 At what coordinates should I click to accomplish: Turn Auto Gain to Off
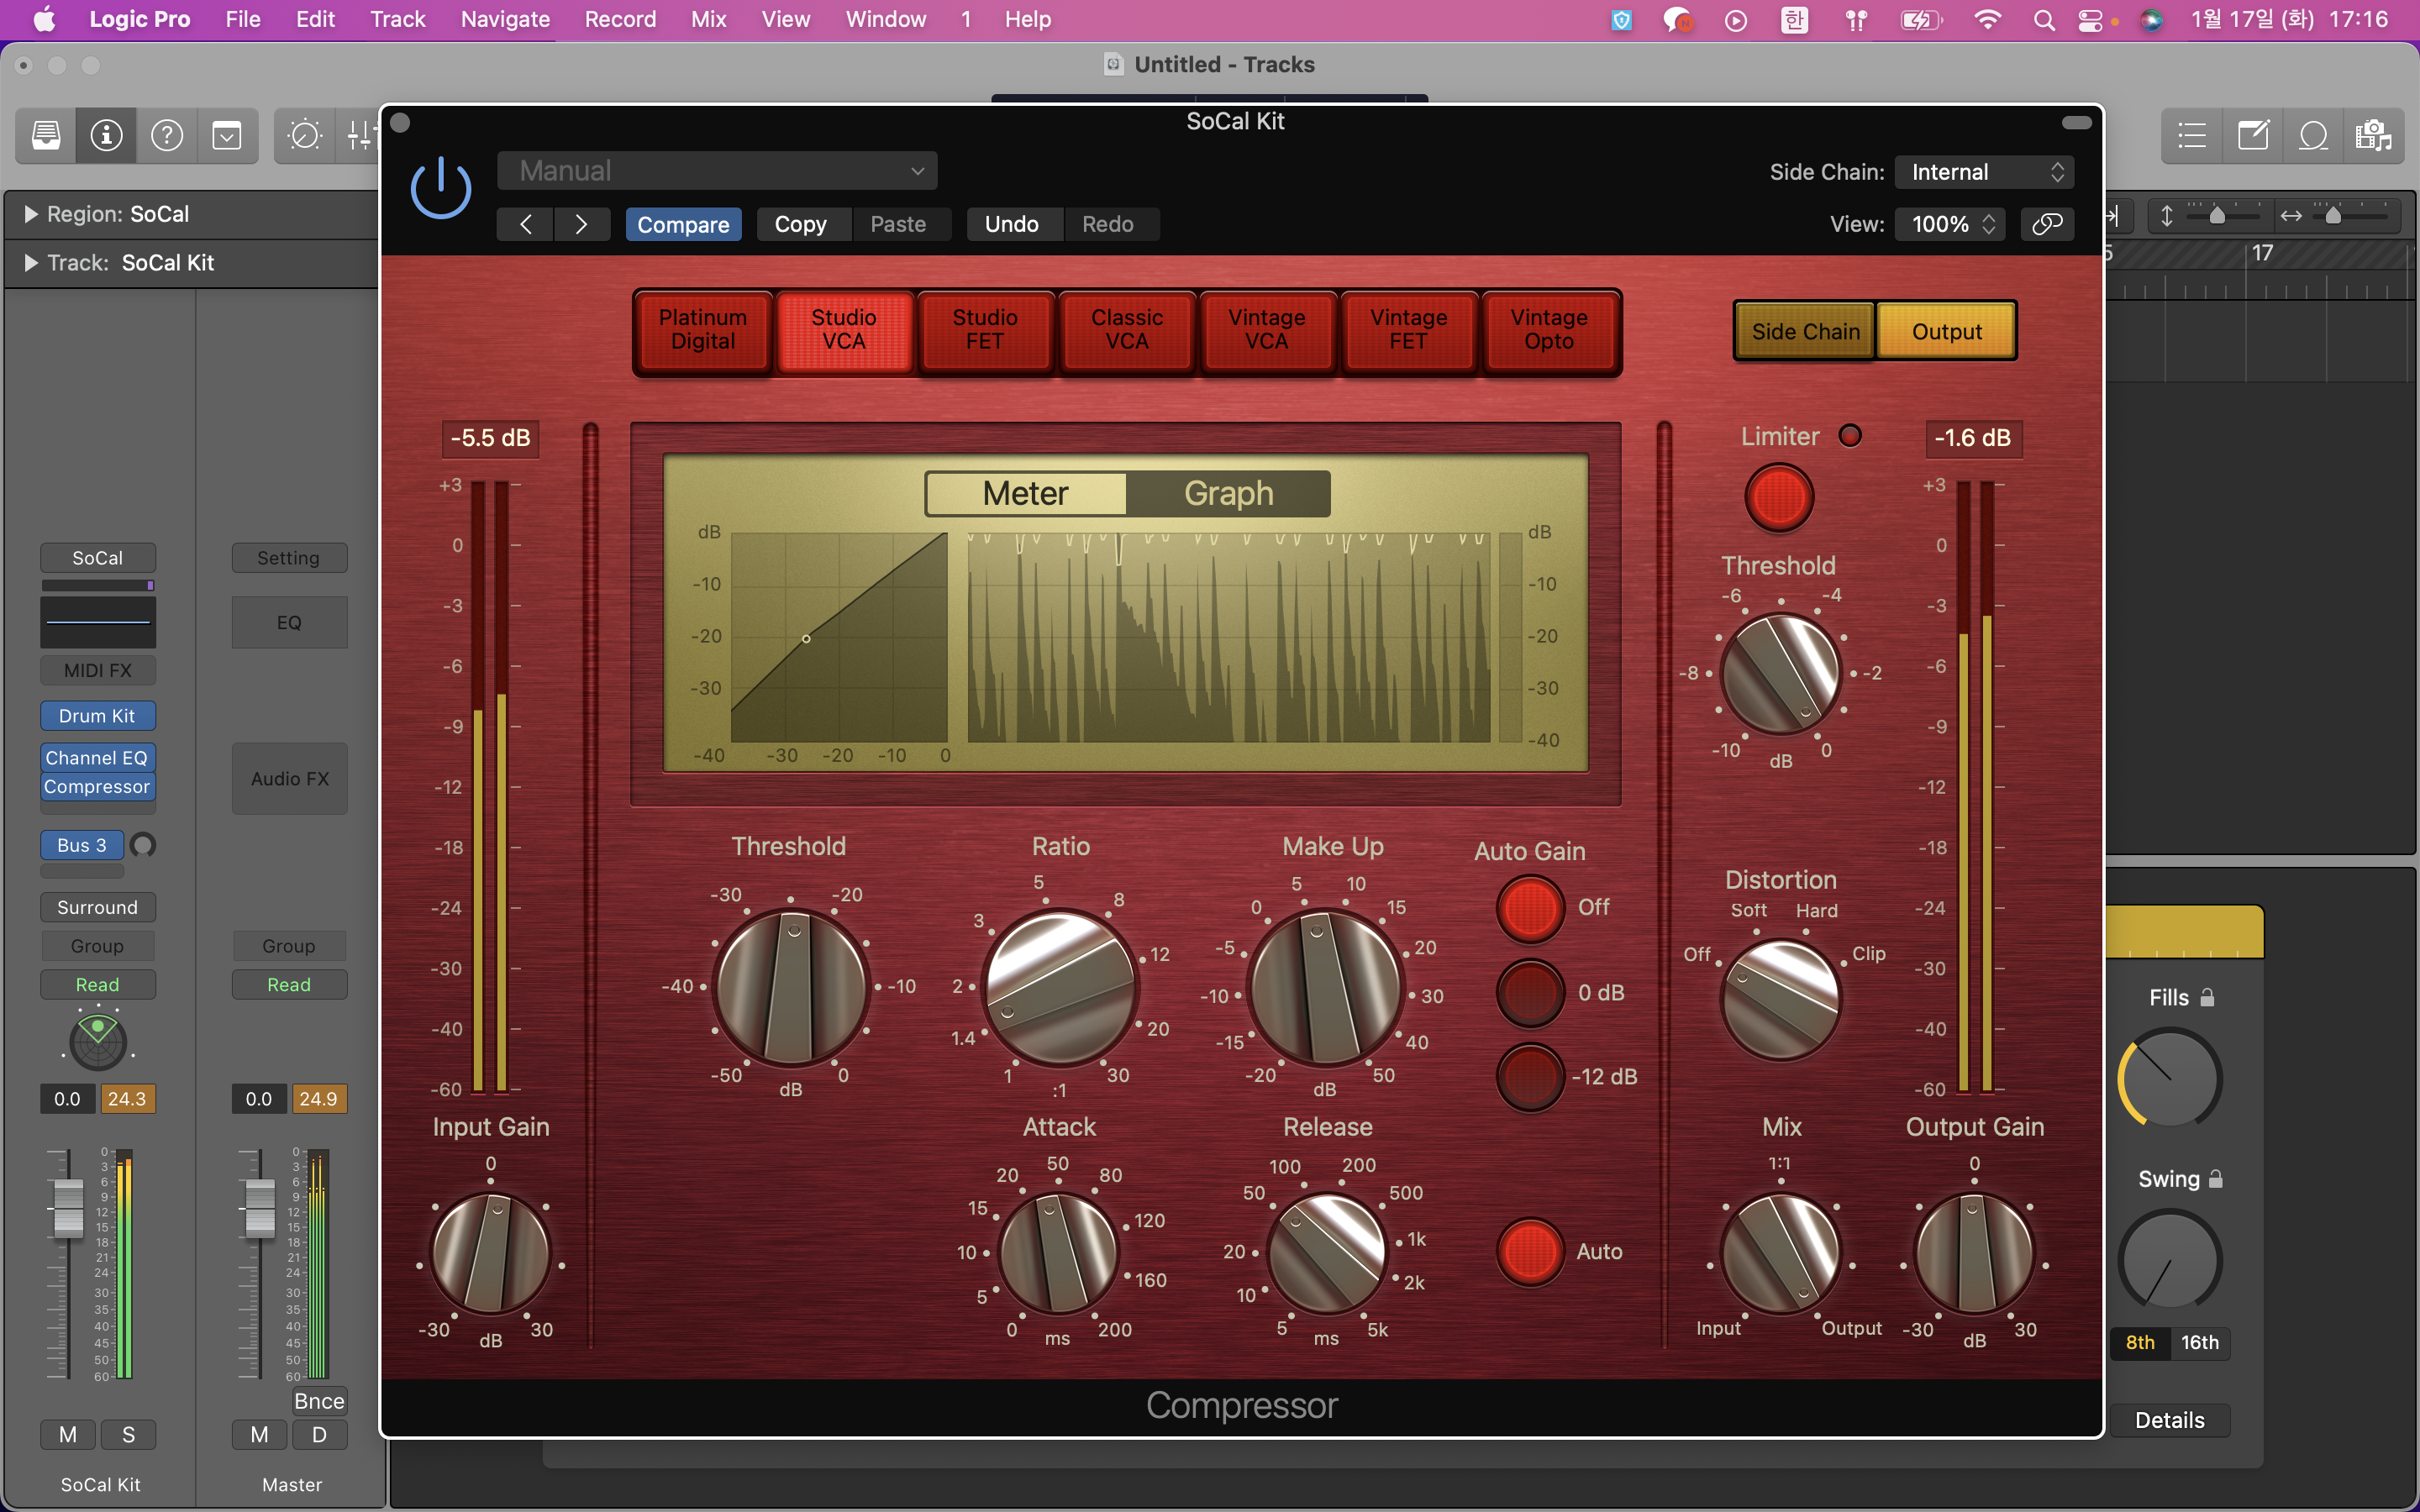point(1530,908)
